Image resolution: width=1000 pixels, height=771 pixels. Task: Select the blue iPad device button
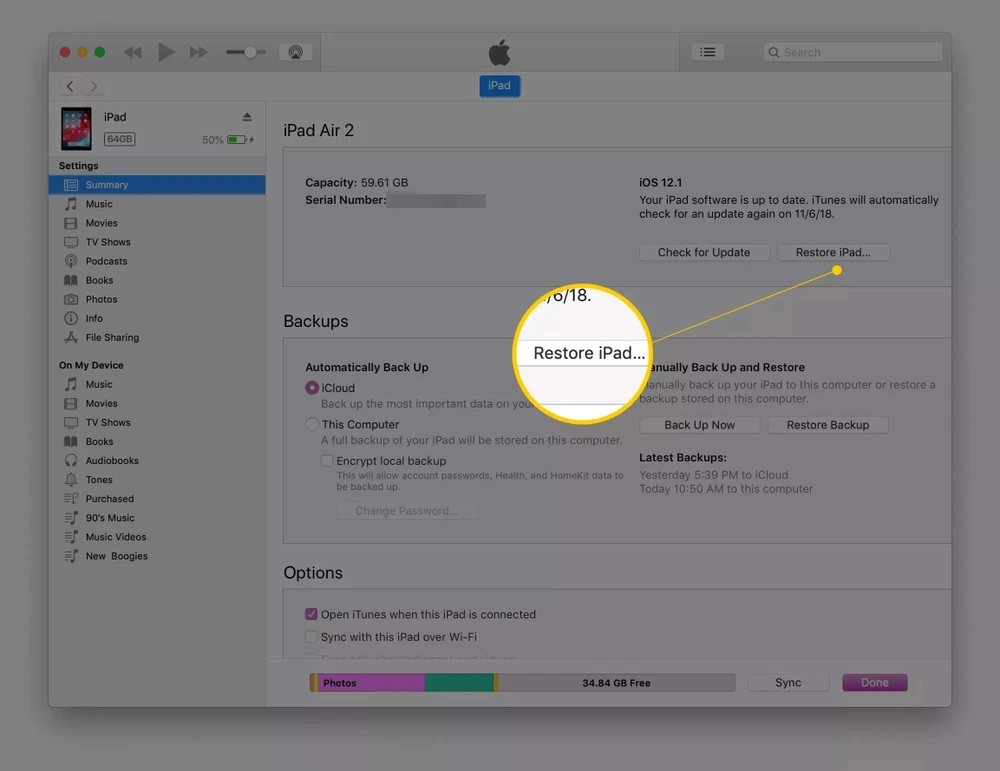pos(499,85)
